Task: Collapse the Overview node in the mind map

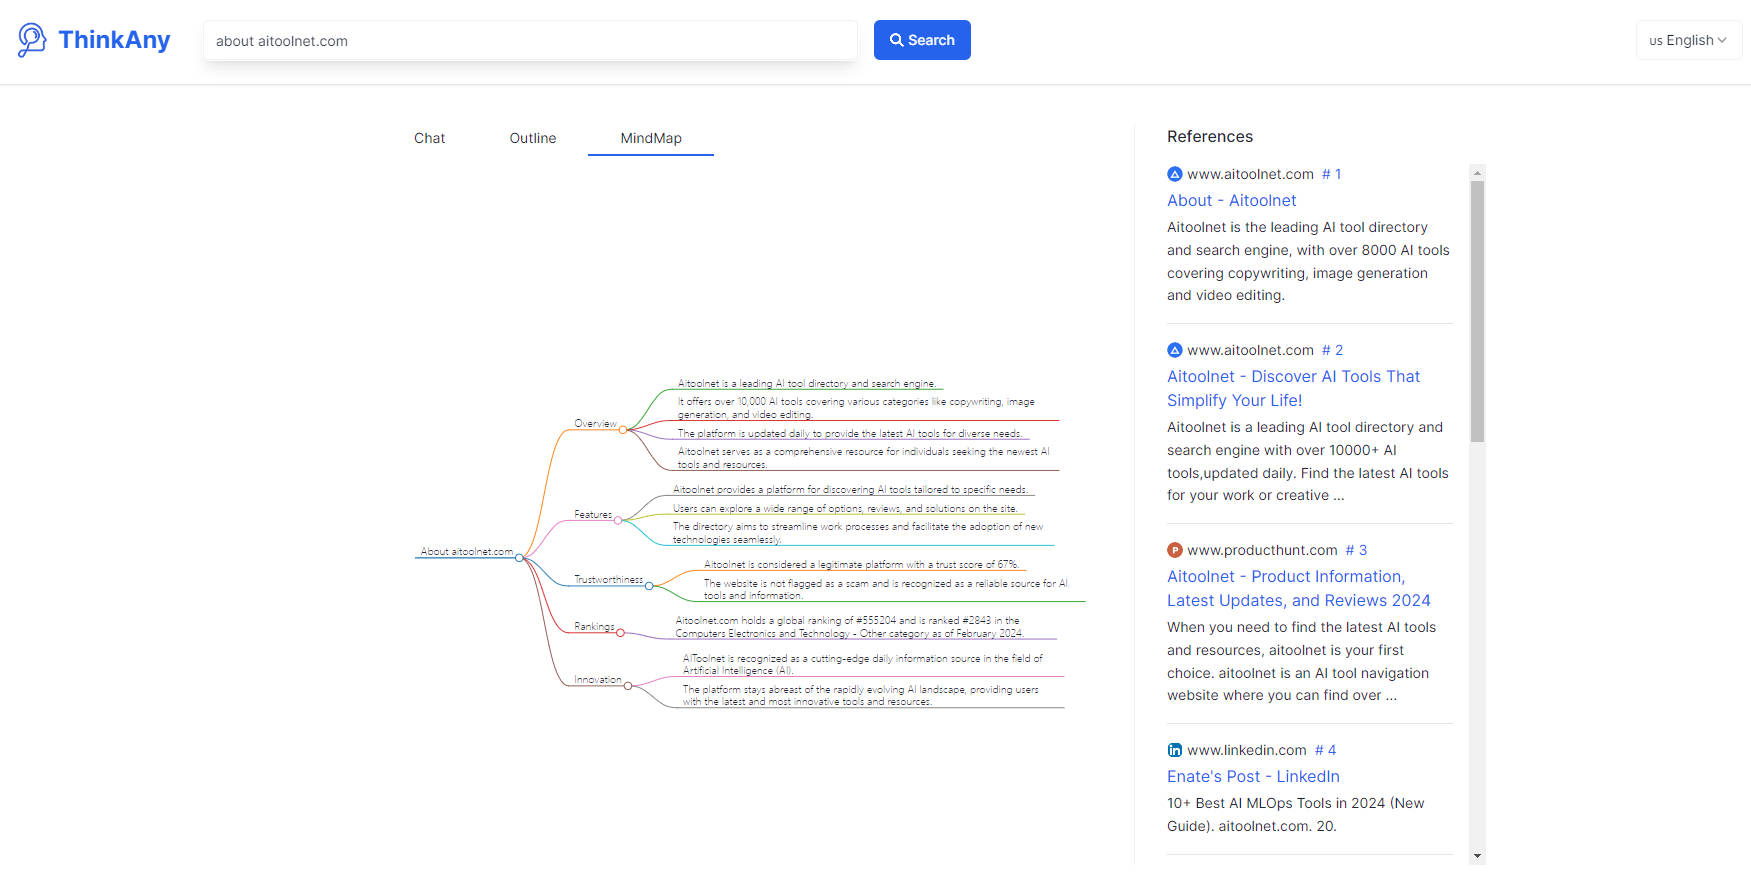Action: point(623,430)
